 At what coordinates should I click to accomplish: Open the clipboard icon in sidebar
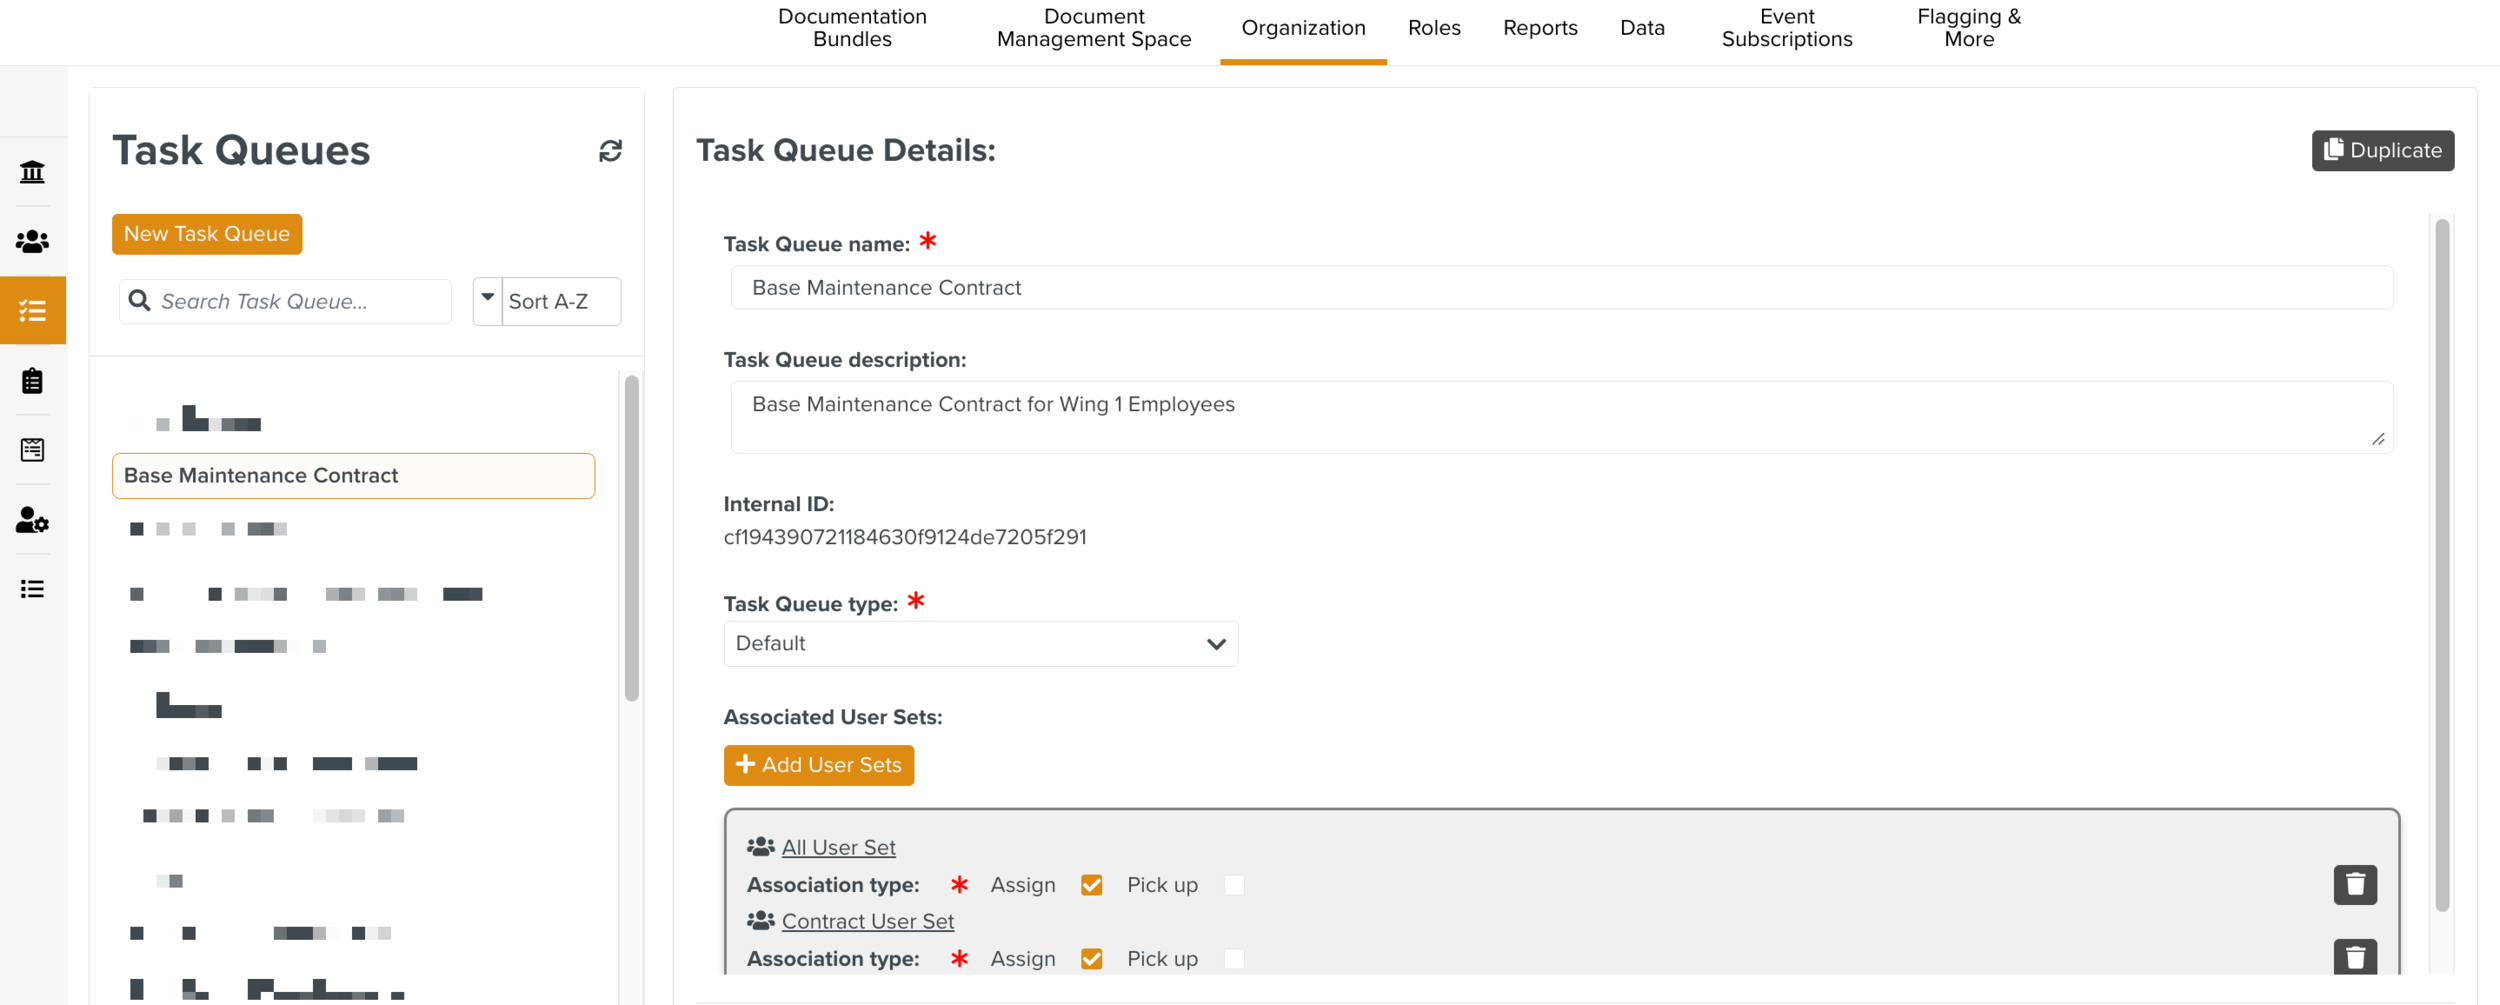(x=32, y=381)
